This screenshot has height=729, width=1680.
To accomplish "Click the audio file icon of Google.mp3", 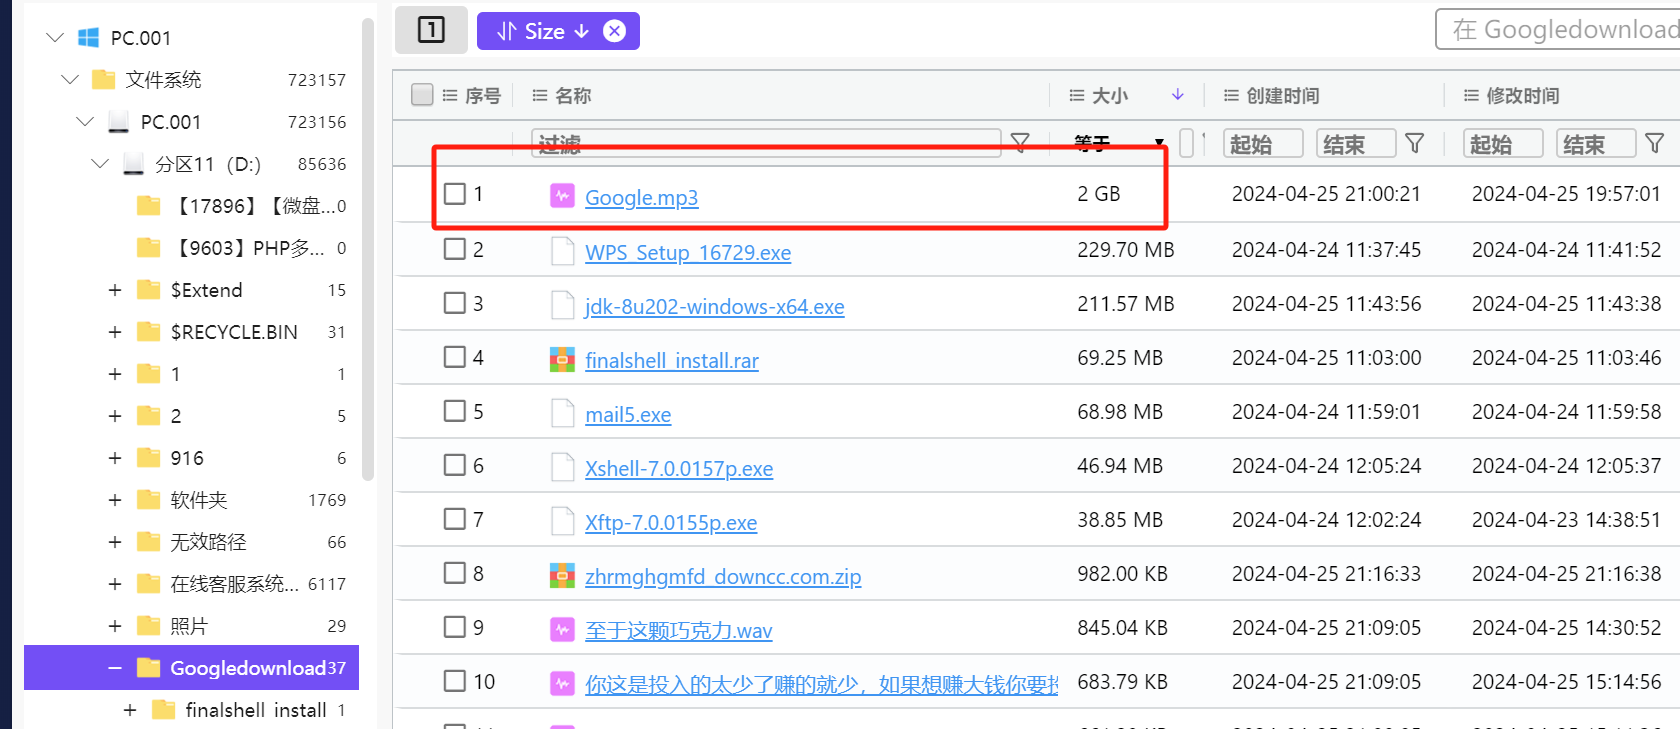I will [562, 195].
